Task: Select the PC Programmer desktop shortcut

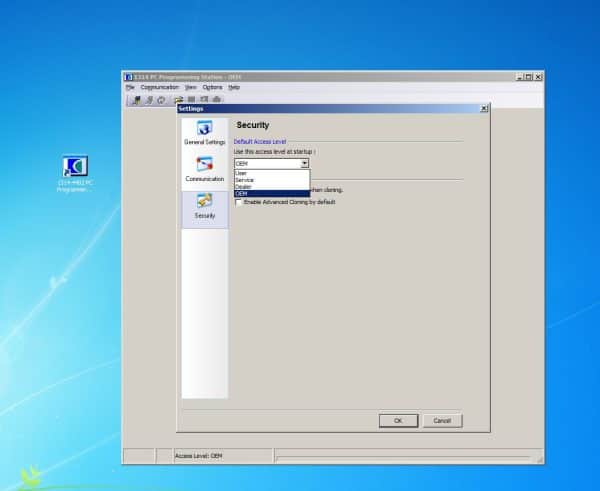Action: click(75, 173)
